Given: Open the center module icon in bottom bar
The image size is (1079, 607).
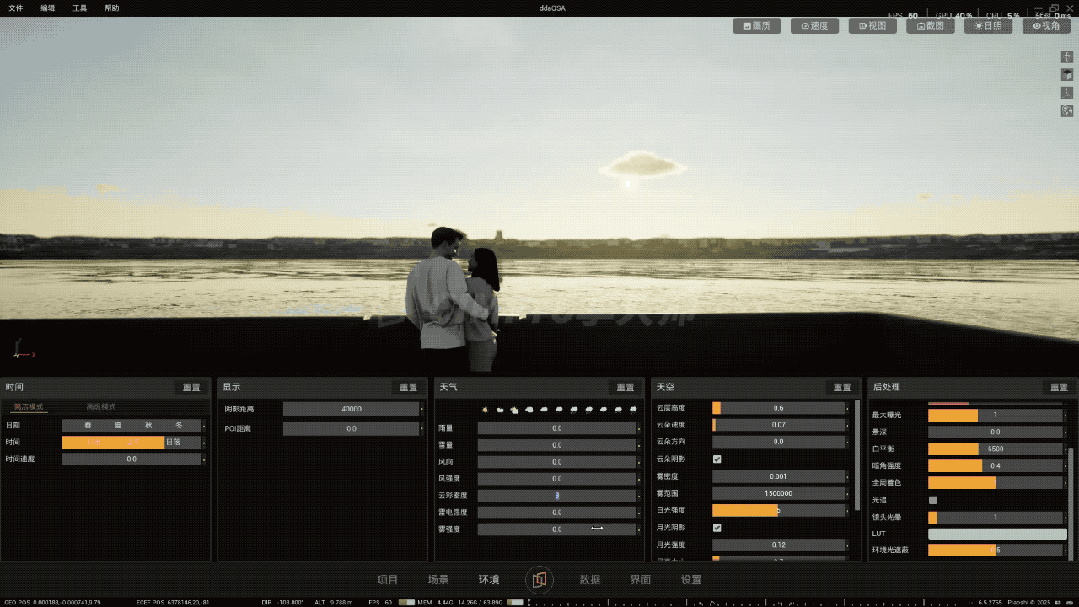Looking at the screenshot, I should point(540,579).
